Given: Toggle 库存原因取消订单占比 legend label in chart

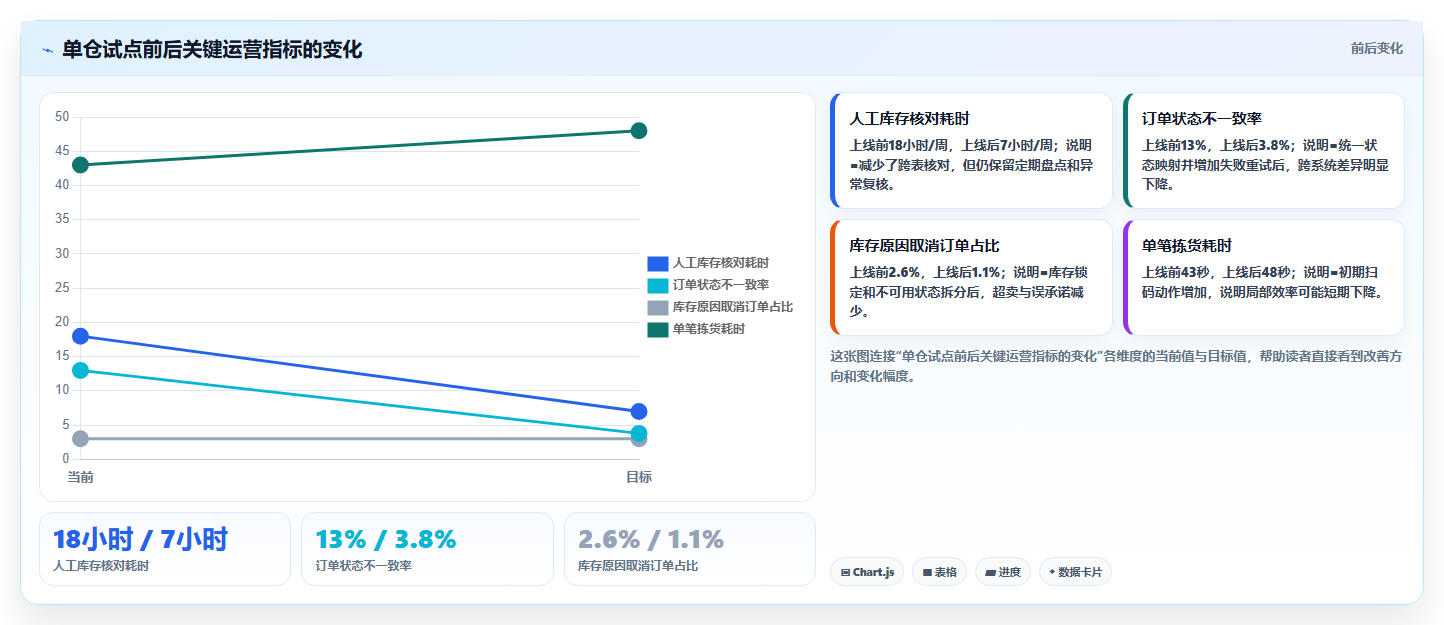Looking at the screenshot, I should [733, 307].
